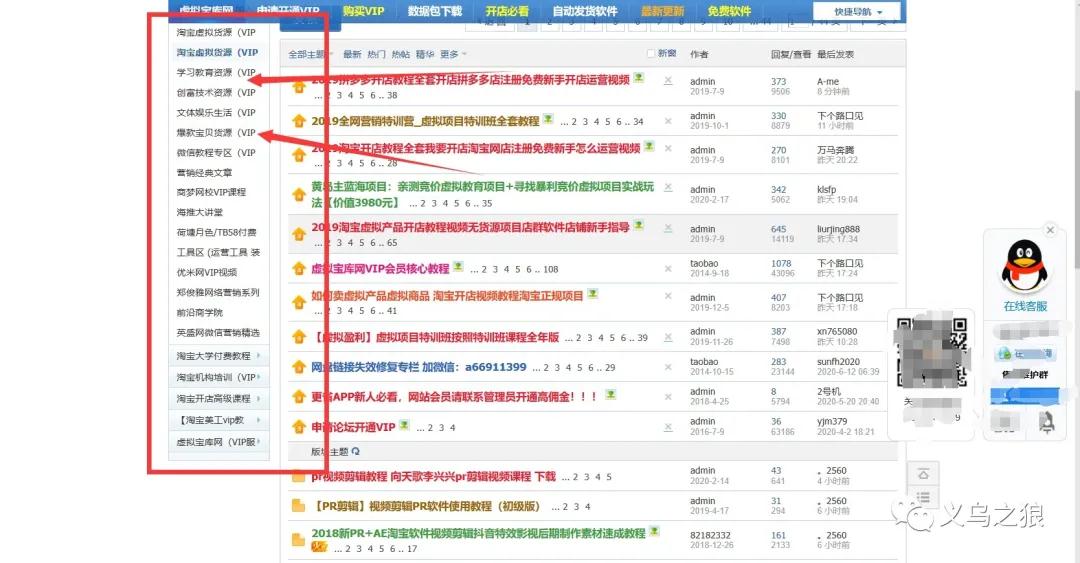
Task: Open 营销经典文章 in the sidebar
Action: [204, 173]
